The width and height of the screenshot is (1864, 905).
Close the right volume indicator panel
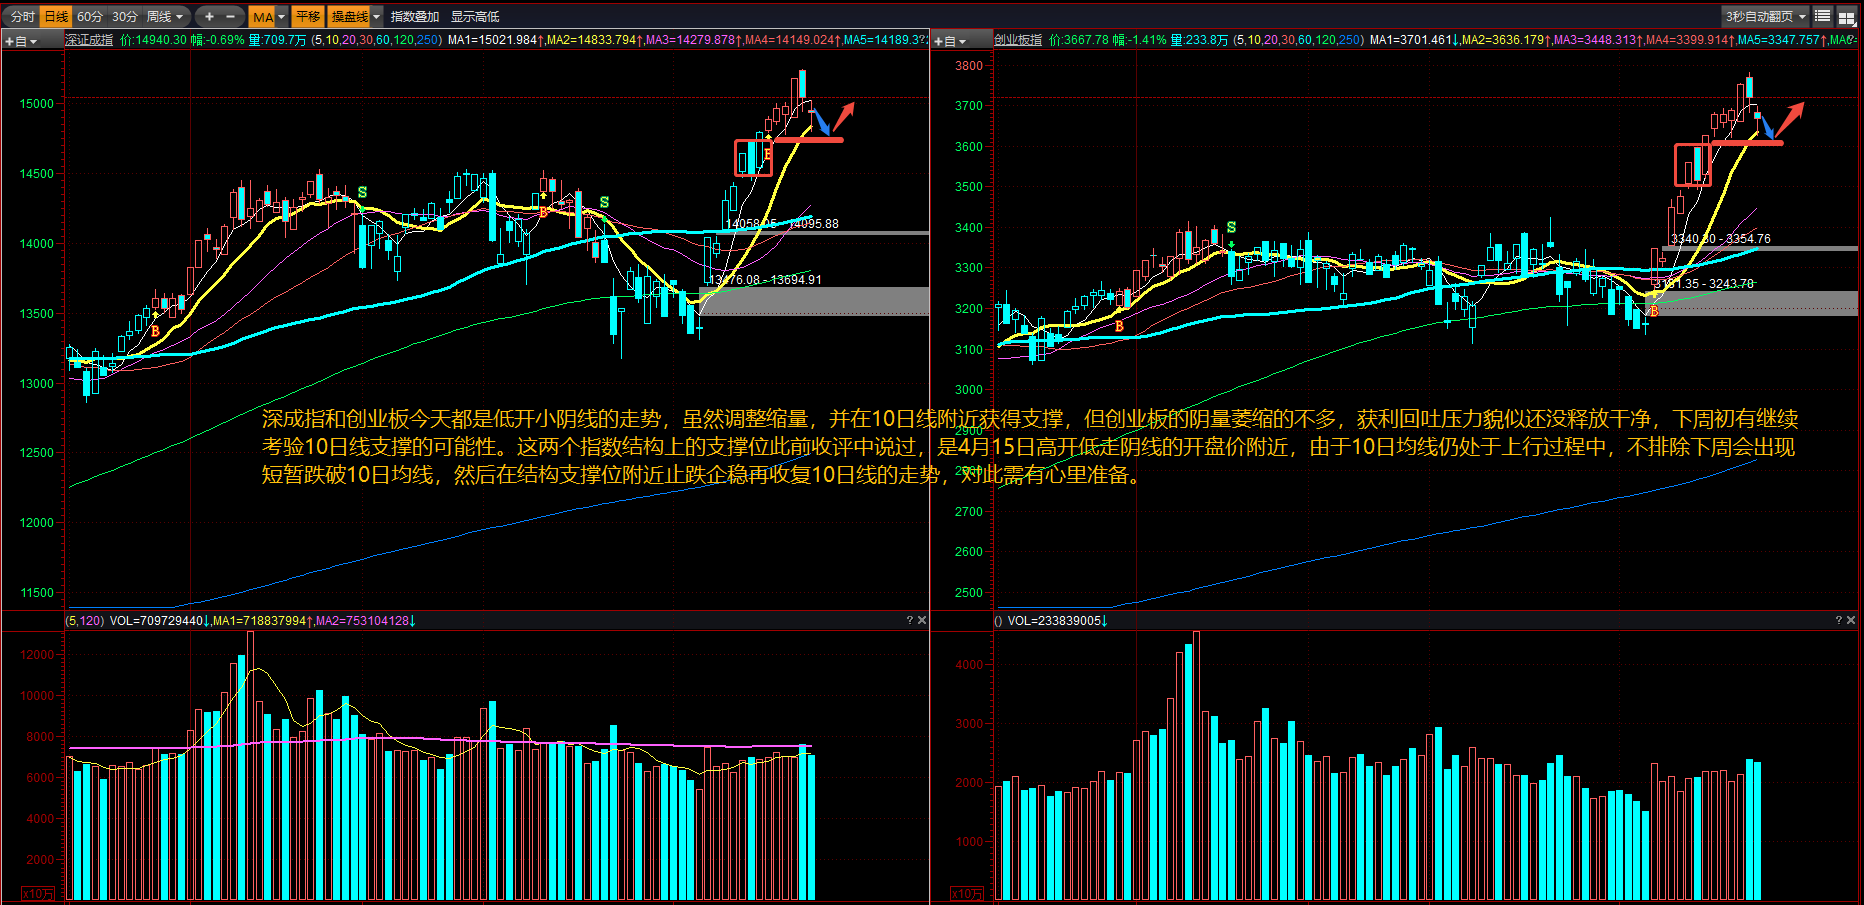1851,621
